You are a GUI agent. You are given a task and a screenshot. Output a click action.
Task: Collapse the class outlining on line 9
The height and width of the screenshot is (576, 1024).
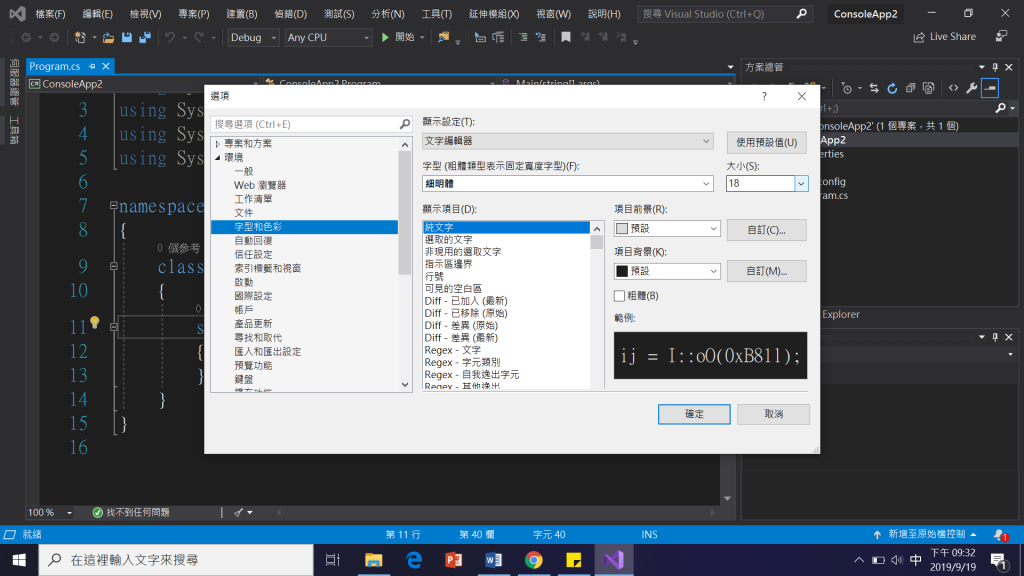coord(114,266)
